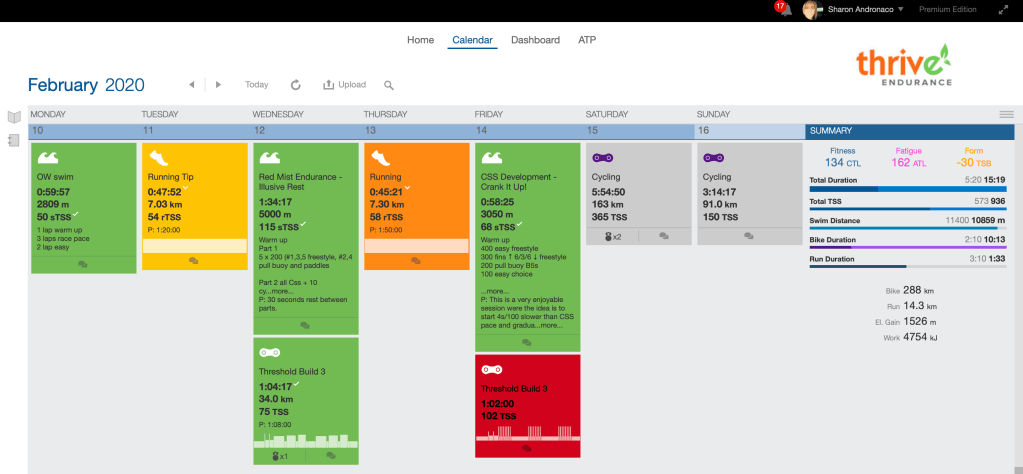Click the Upload button
This screenshot has width=1023, height=474.
(344, 85)
